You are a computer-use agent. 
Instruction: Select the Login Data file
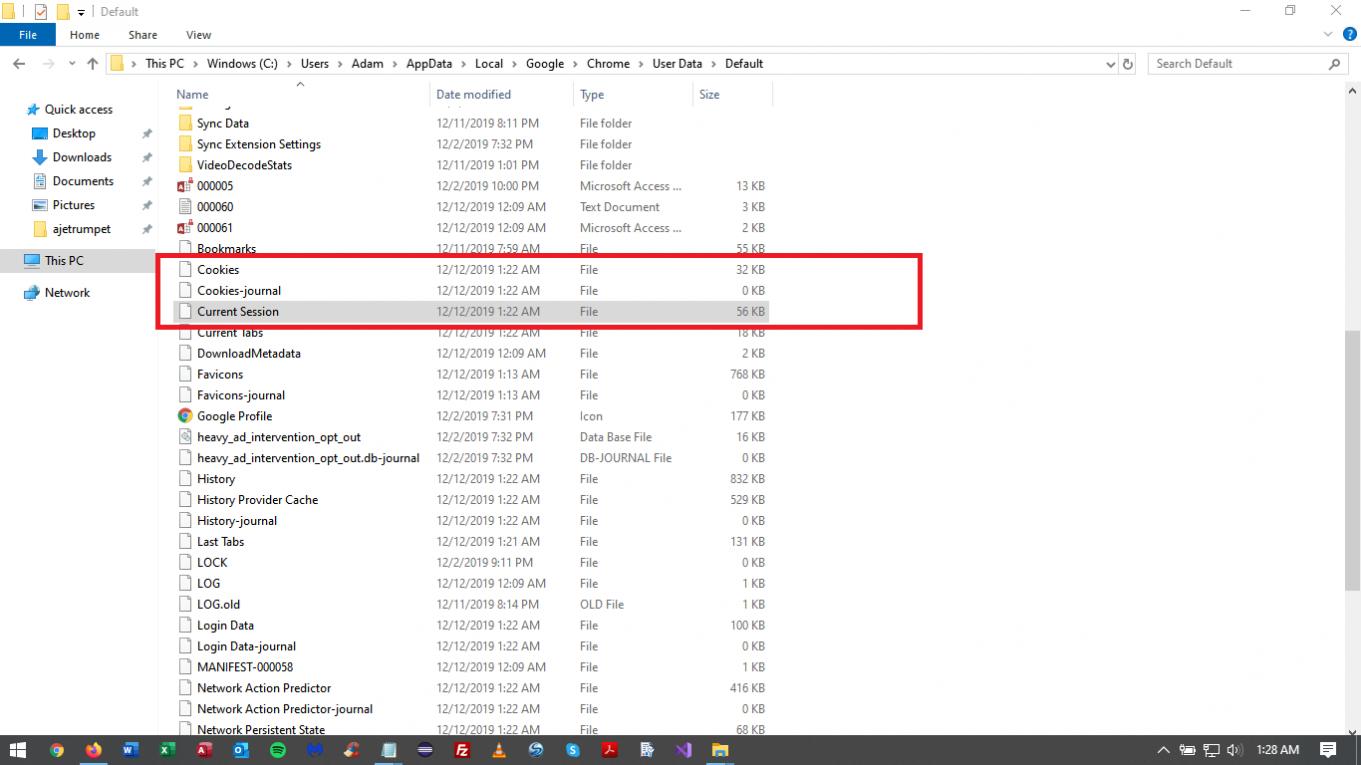click(225, 625)
